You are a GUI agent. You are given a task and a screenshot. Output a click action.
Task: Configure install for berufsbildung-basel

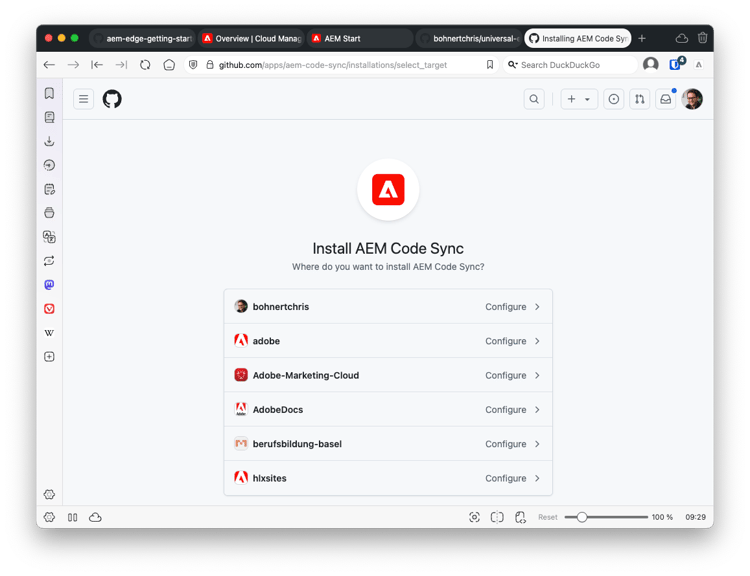(x=388, y=444)
